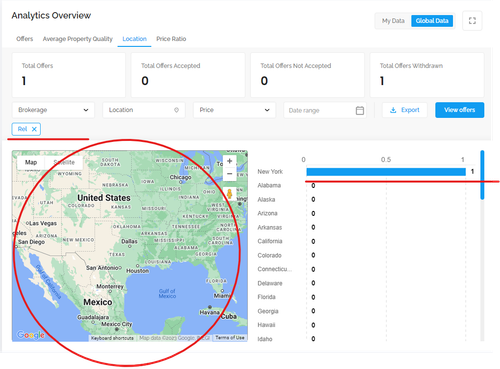Click the Google logo on the map
500x369 pixels.
pyautogui.click(x=31, y=335)
